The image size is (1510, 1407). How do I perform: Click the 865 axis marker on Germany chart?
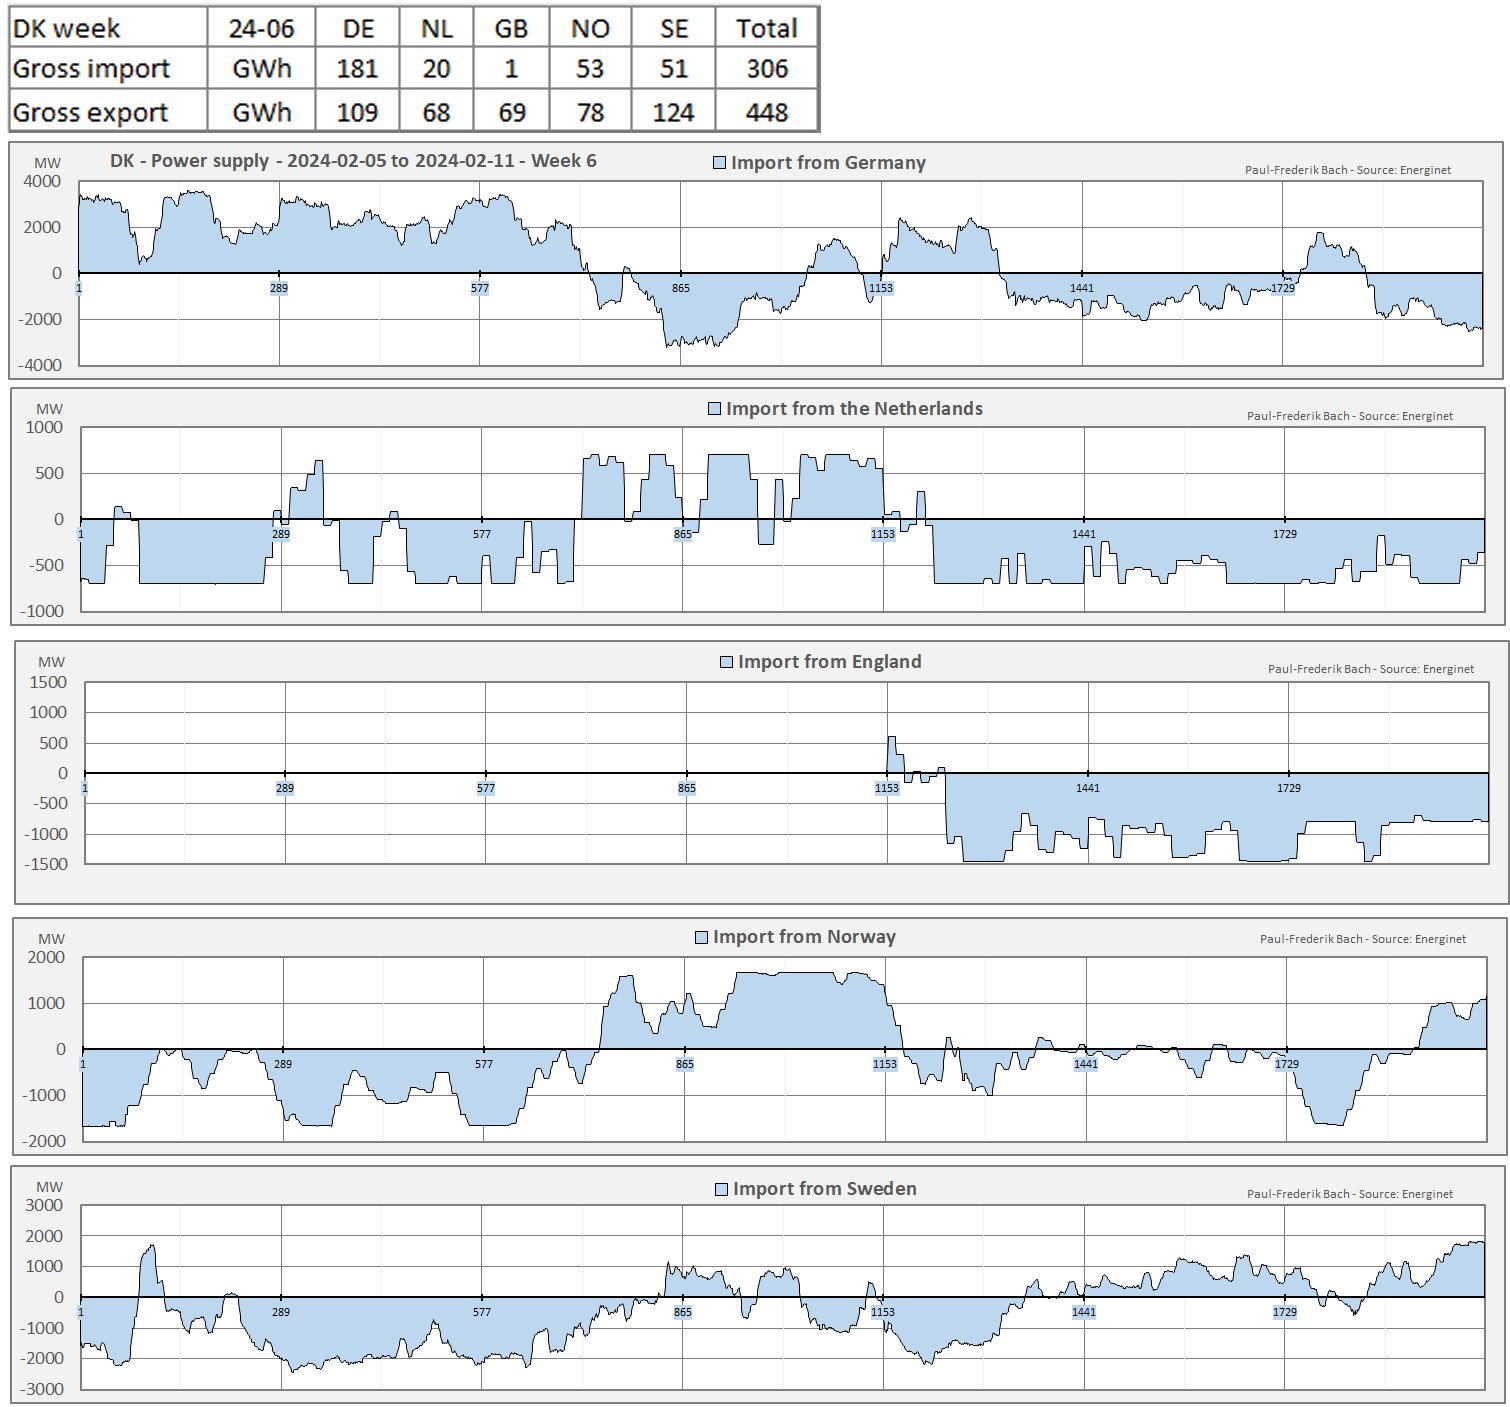click(x=680, y=288)
